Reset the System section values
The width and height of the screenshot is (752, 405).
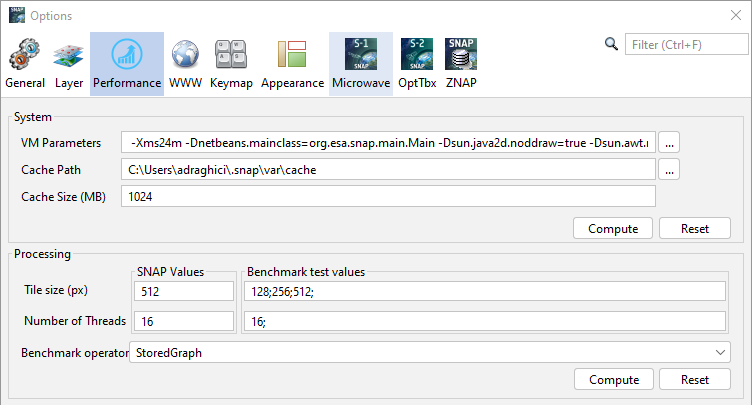(695, 228)
